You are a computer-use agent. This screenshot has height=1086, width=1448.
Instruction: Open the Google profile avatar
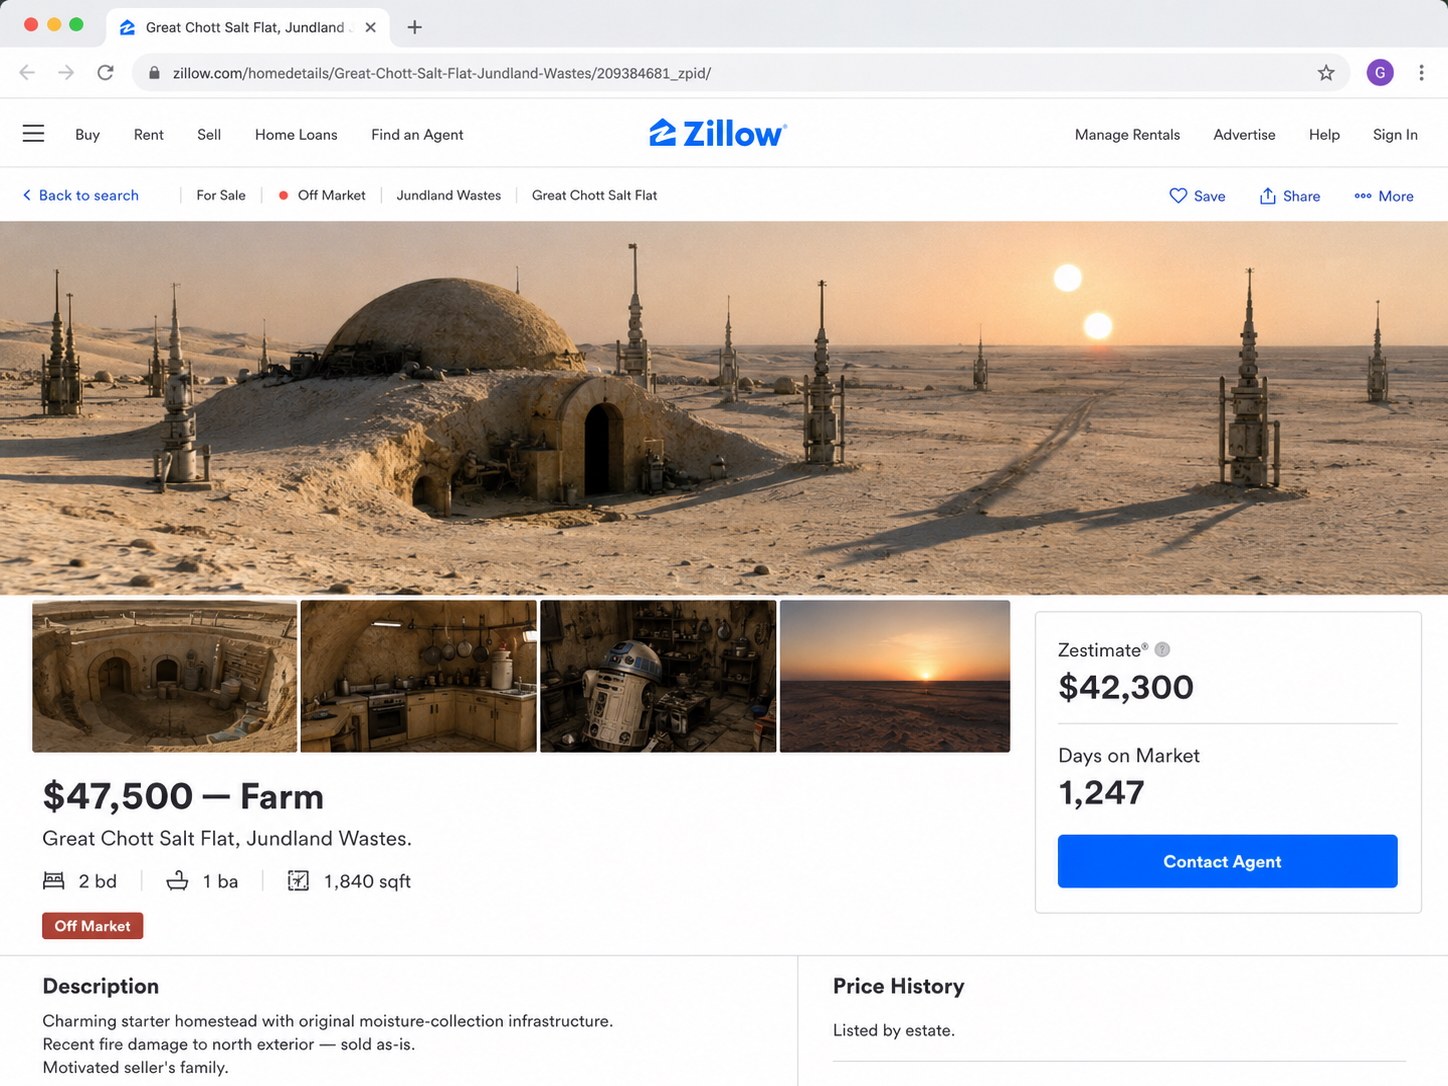pyautogui.click(x=1380, y=72)
